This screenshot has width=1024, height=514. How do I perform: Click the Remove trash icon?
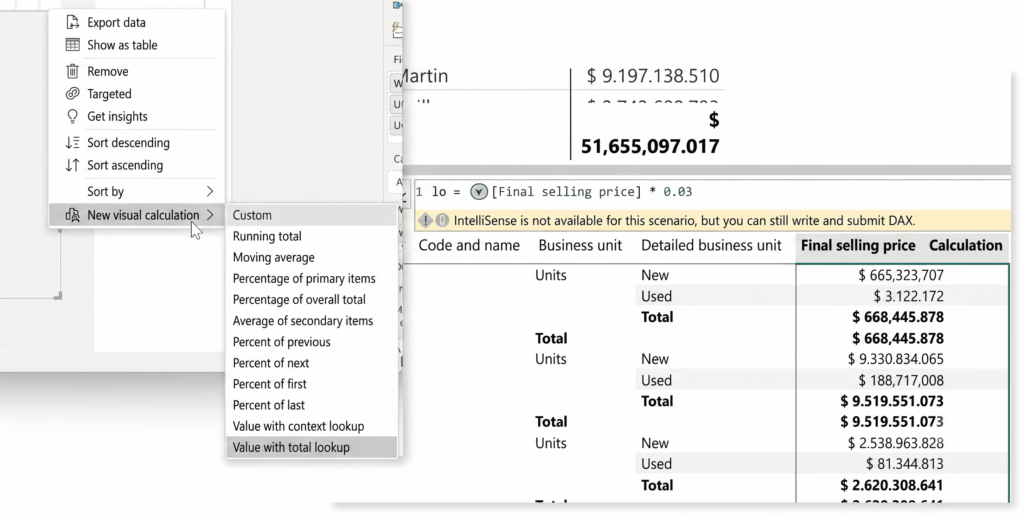click(x=72, y=71)
